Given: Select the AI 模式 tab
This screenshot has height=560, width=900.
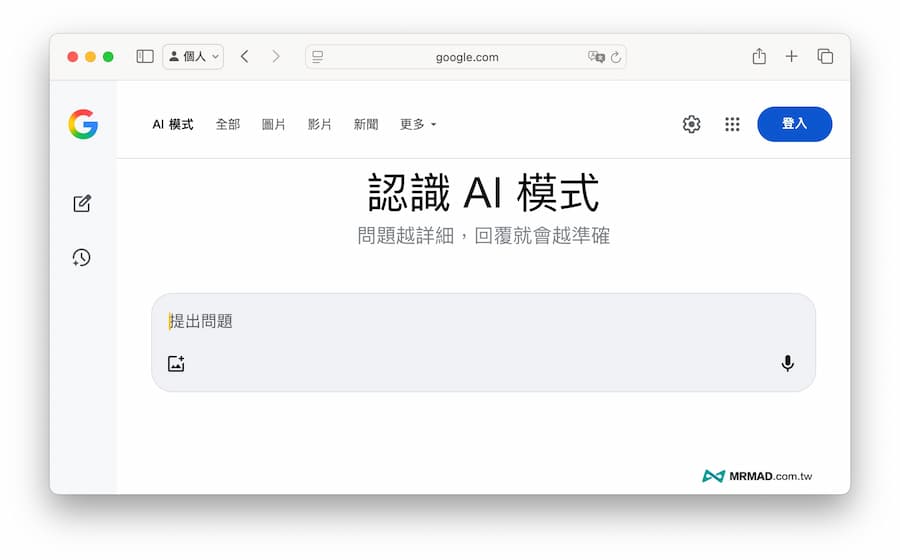Looking at the screenshot, I should tap(173, 124).
